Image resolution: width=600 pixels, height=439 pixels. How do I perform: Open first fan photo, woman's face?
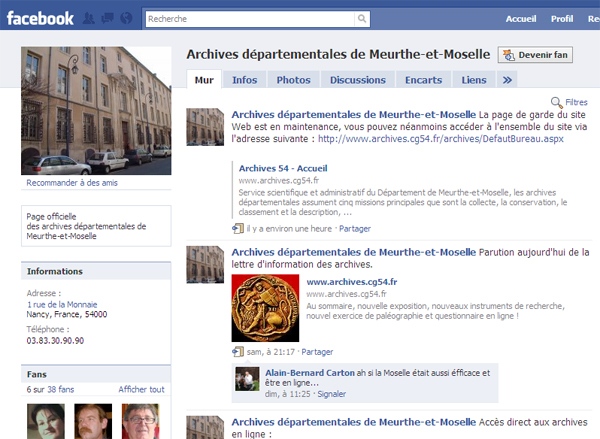[x=46, y=421]
